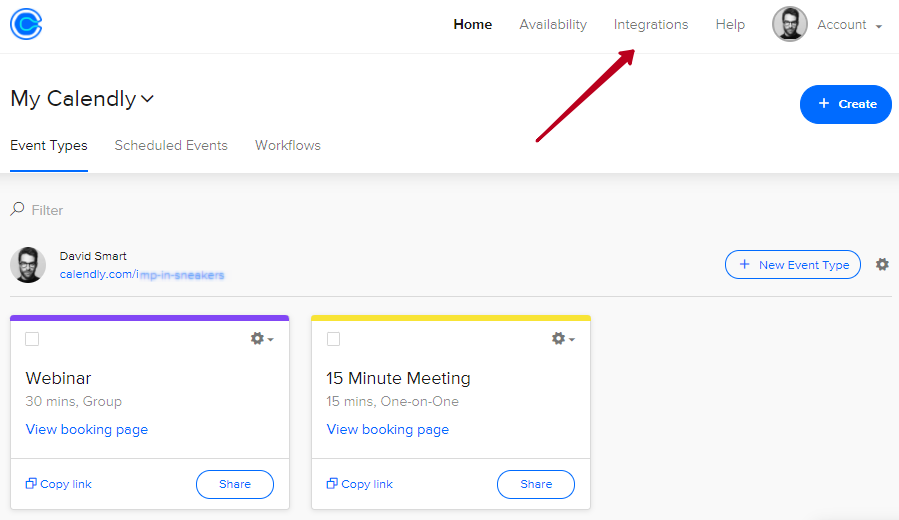
Task: Open the Help menu
Action: [x=730, y=25]
